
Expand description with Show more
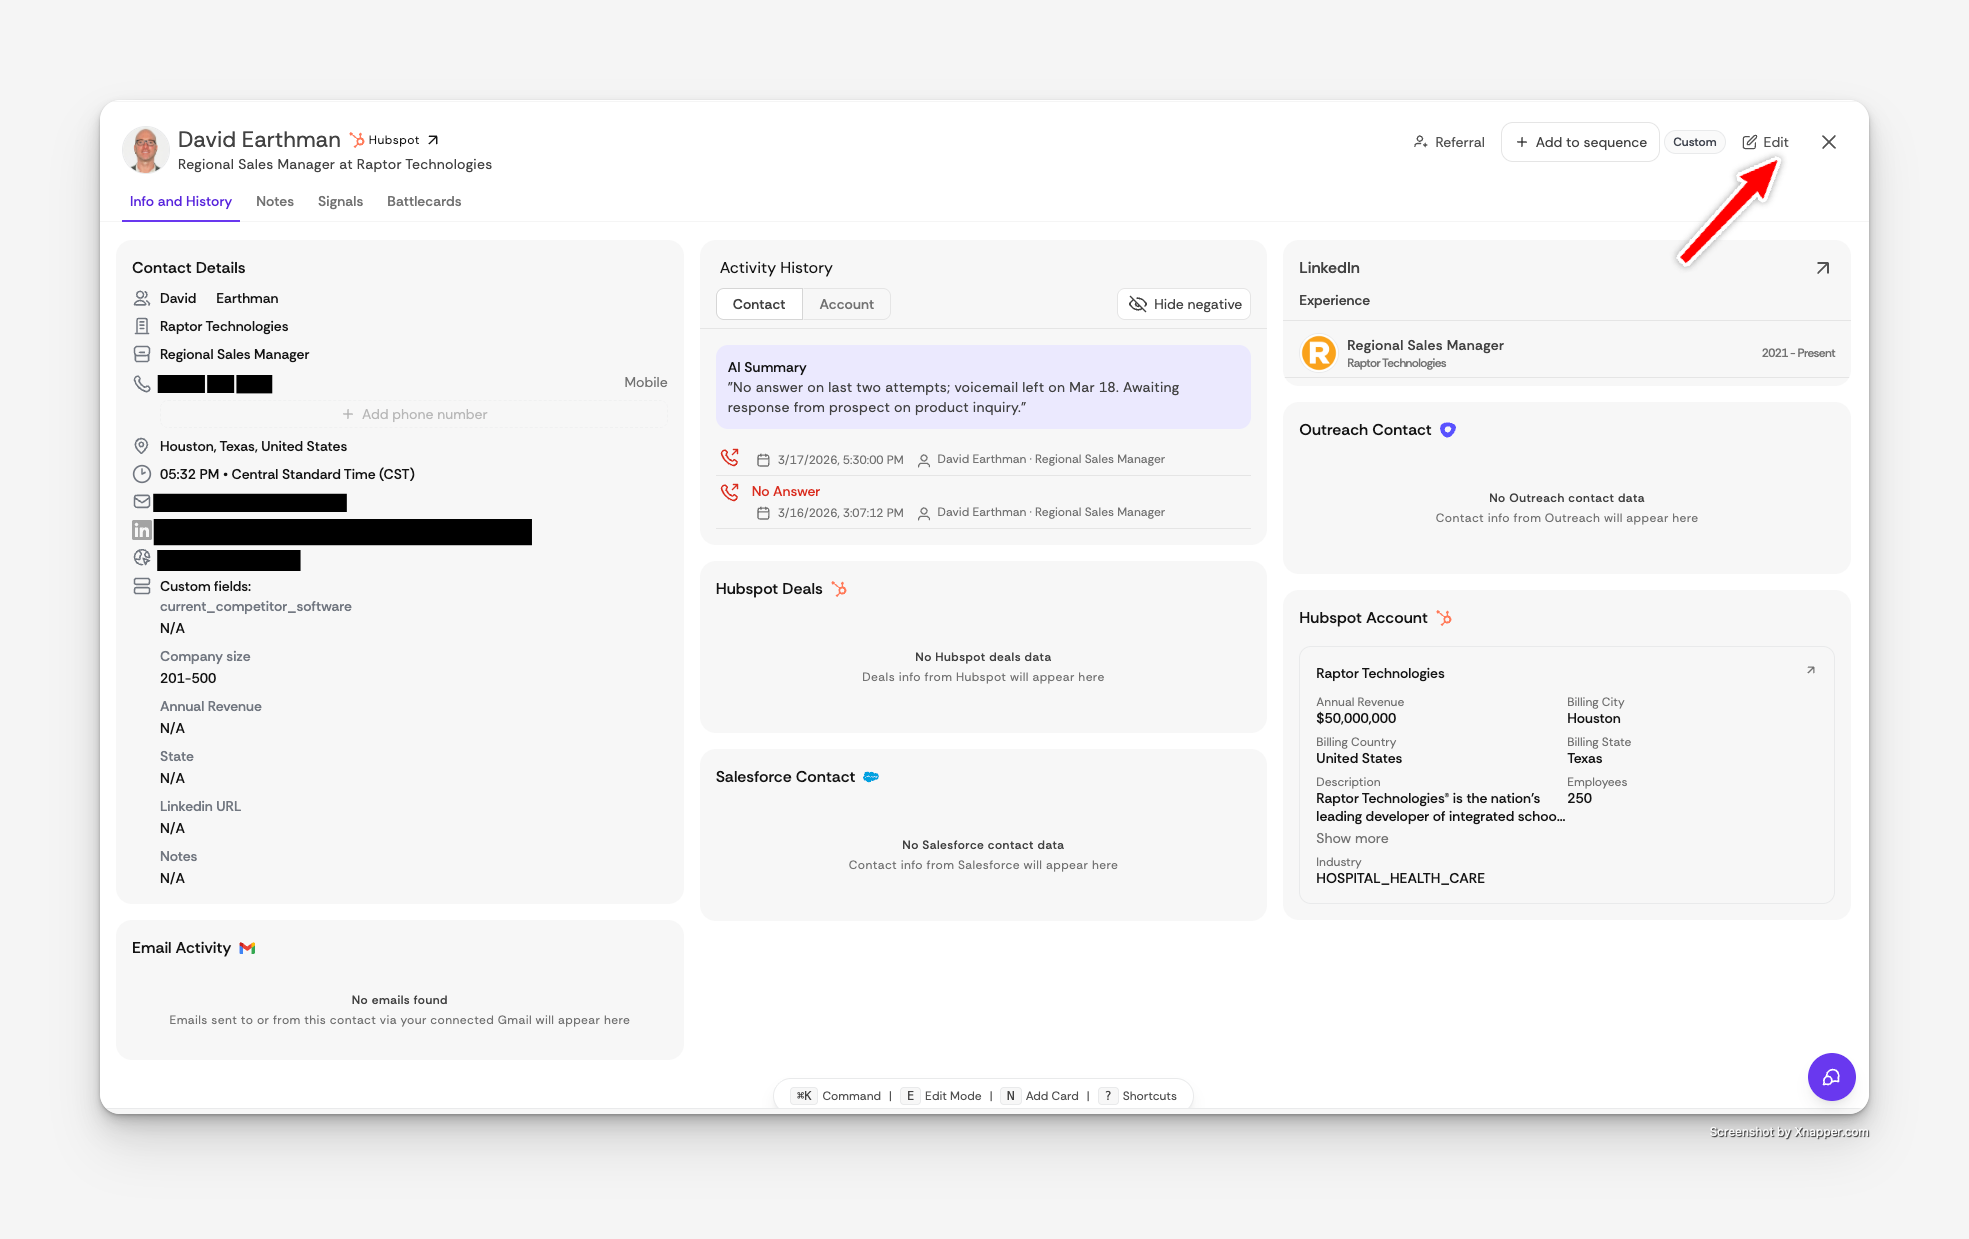(x=1352, y=838)
